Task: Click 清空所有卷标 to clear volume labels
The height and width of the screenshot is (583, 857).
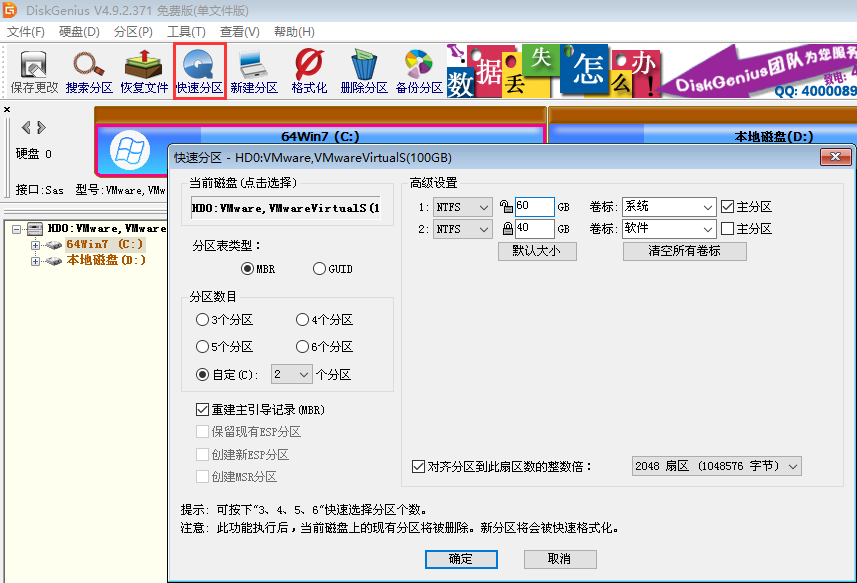Action: coord(684,251)
